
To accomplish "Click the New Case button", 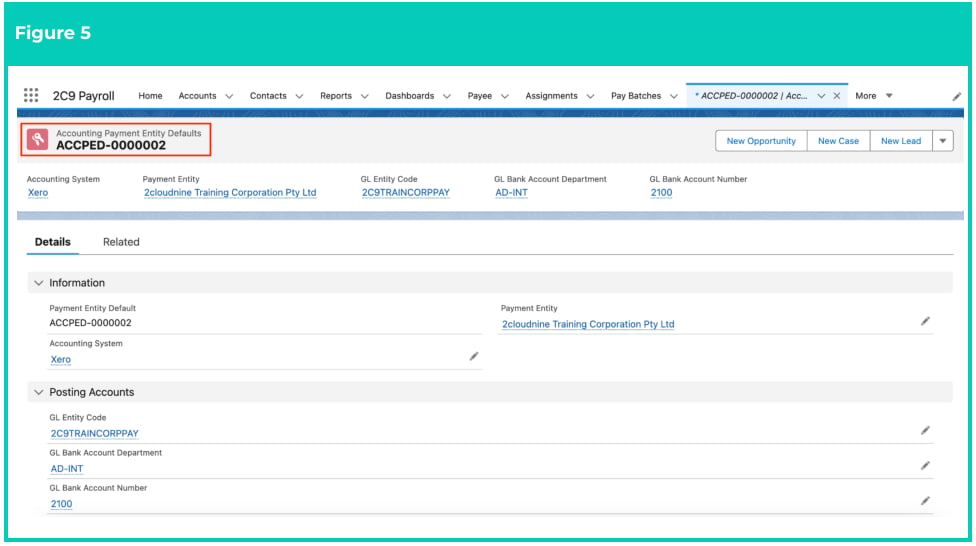I will (x=838, y=141).
